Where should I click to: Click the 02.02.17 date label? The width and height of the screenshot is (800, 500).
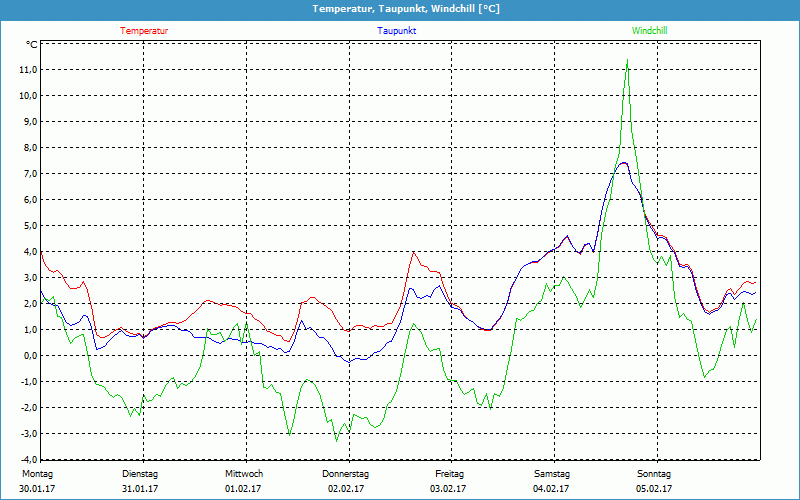click(x=346, y=488)
